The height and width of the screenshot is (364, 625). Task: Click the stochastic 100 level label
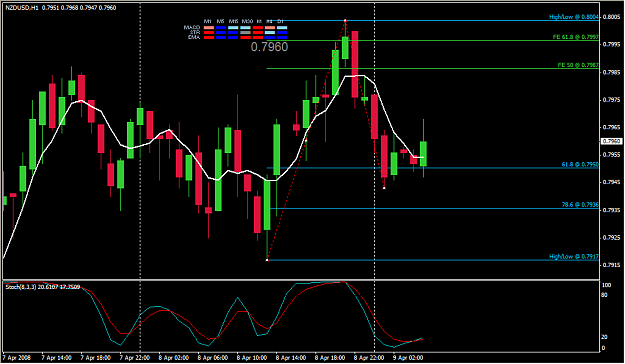click(607, 285)
